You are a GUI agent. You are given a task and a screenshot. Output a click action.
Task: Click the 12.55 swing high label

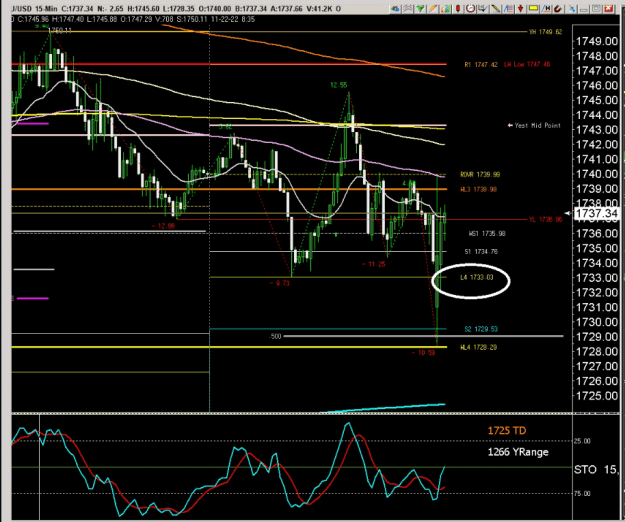coord(338,85)
